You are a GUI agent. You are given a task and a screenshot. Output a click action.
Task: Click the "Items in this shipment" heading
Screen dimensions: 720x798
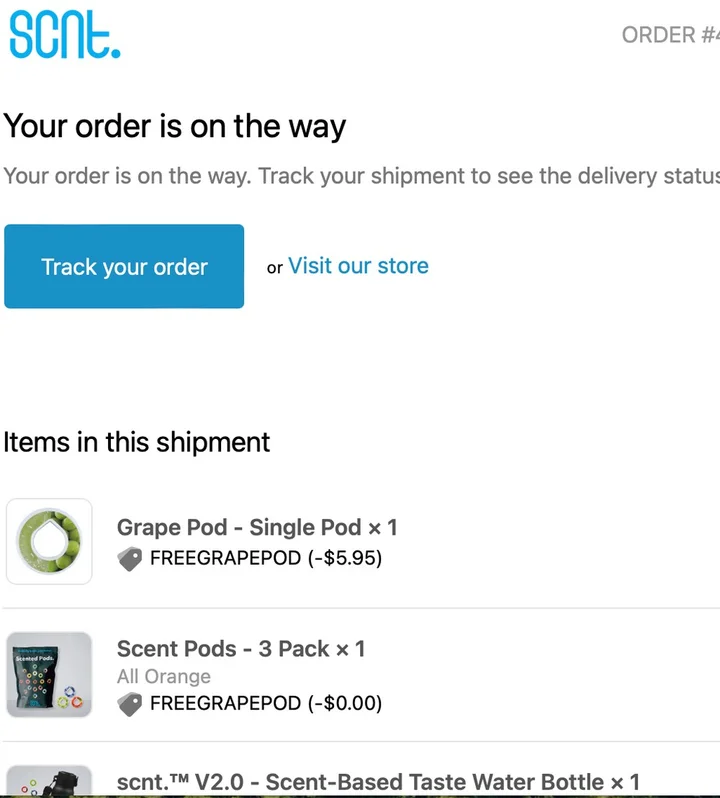pyautogui.click(x=137, y=442)
